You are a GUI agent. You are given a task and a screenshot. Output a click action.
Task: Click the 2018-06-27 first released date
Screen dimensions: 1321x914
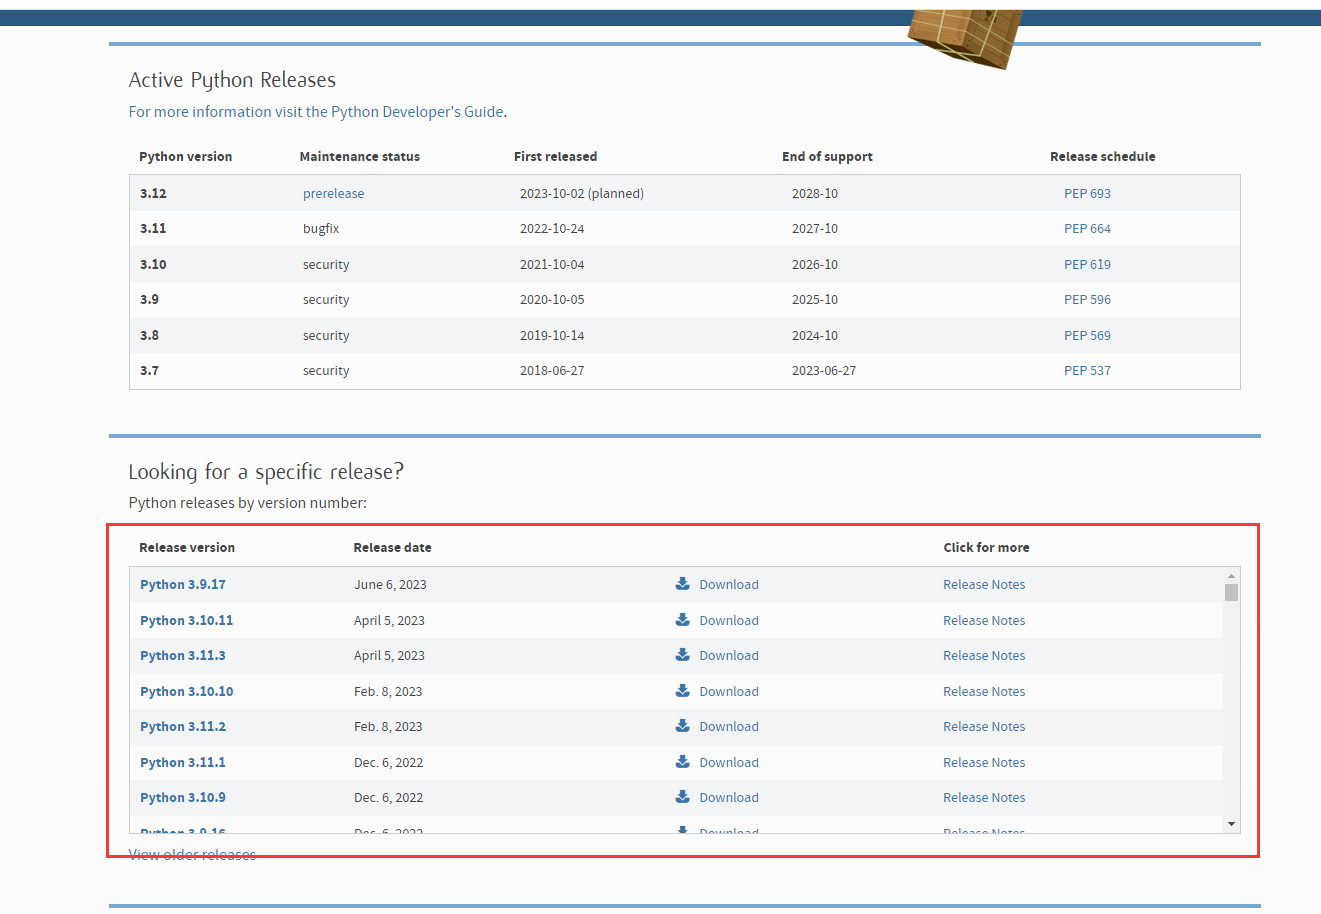click(x=552, y=371)
